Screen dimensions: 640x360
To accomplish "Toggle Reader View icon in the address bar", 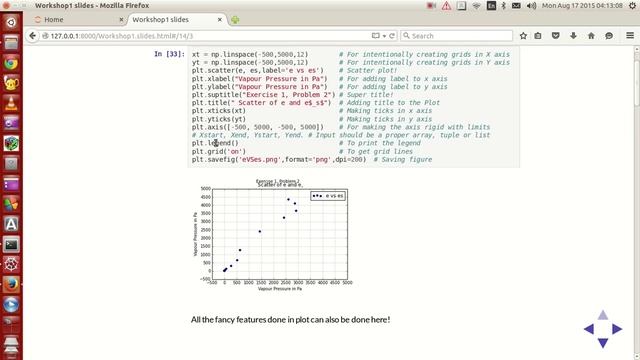I will [376, 36].
